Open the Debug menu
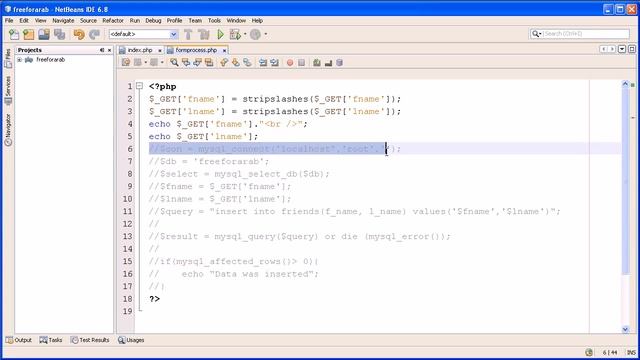Screen dimensions: 640x360 pyautogui.click(x=153, y=20)
